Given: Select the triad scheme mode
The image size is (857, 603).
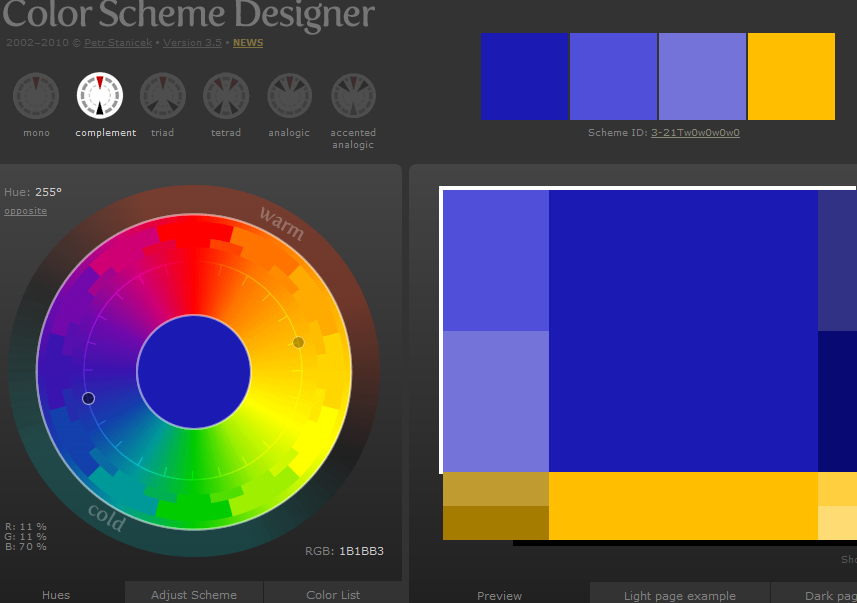Looking at the screenshot, I should (x=162, y=95).
